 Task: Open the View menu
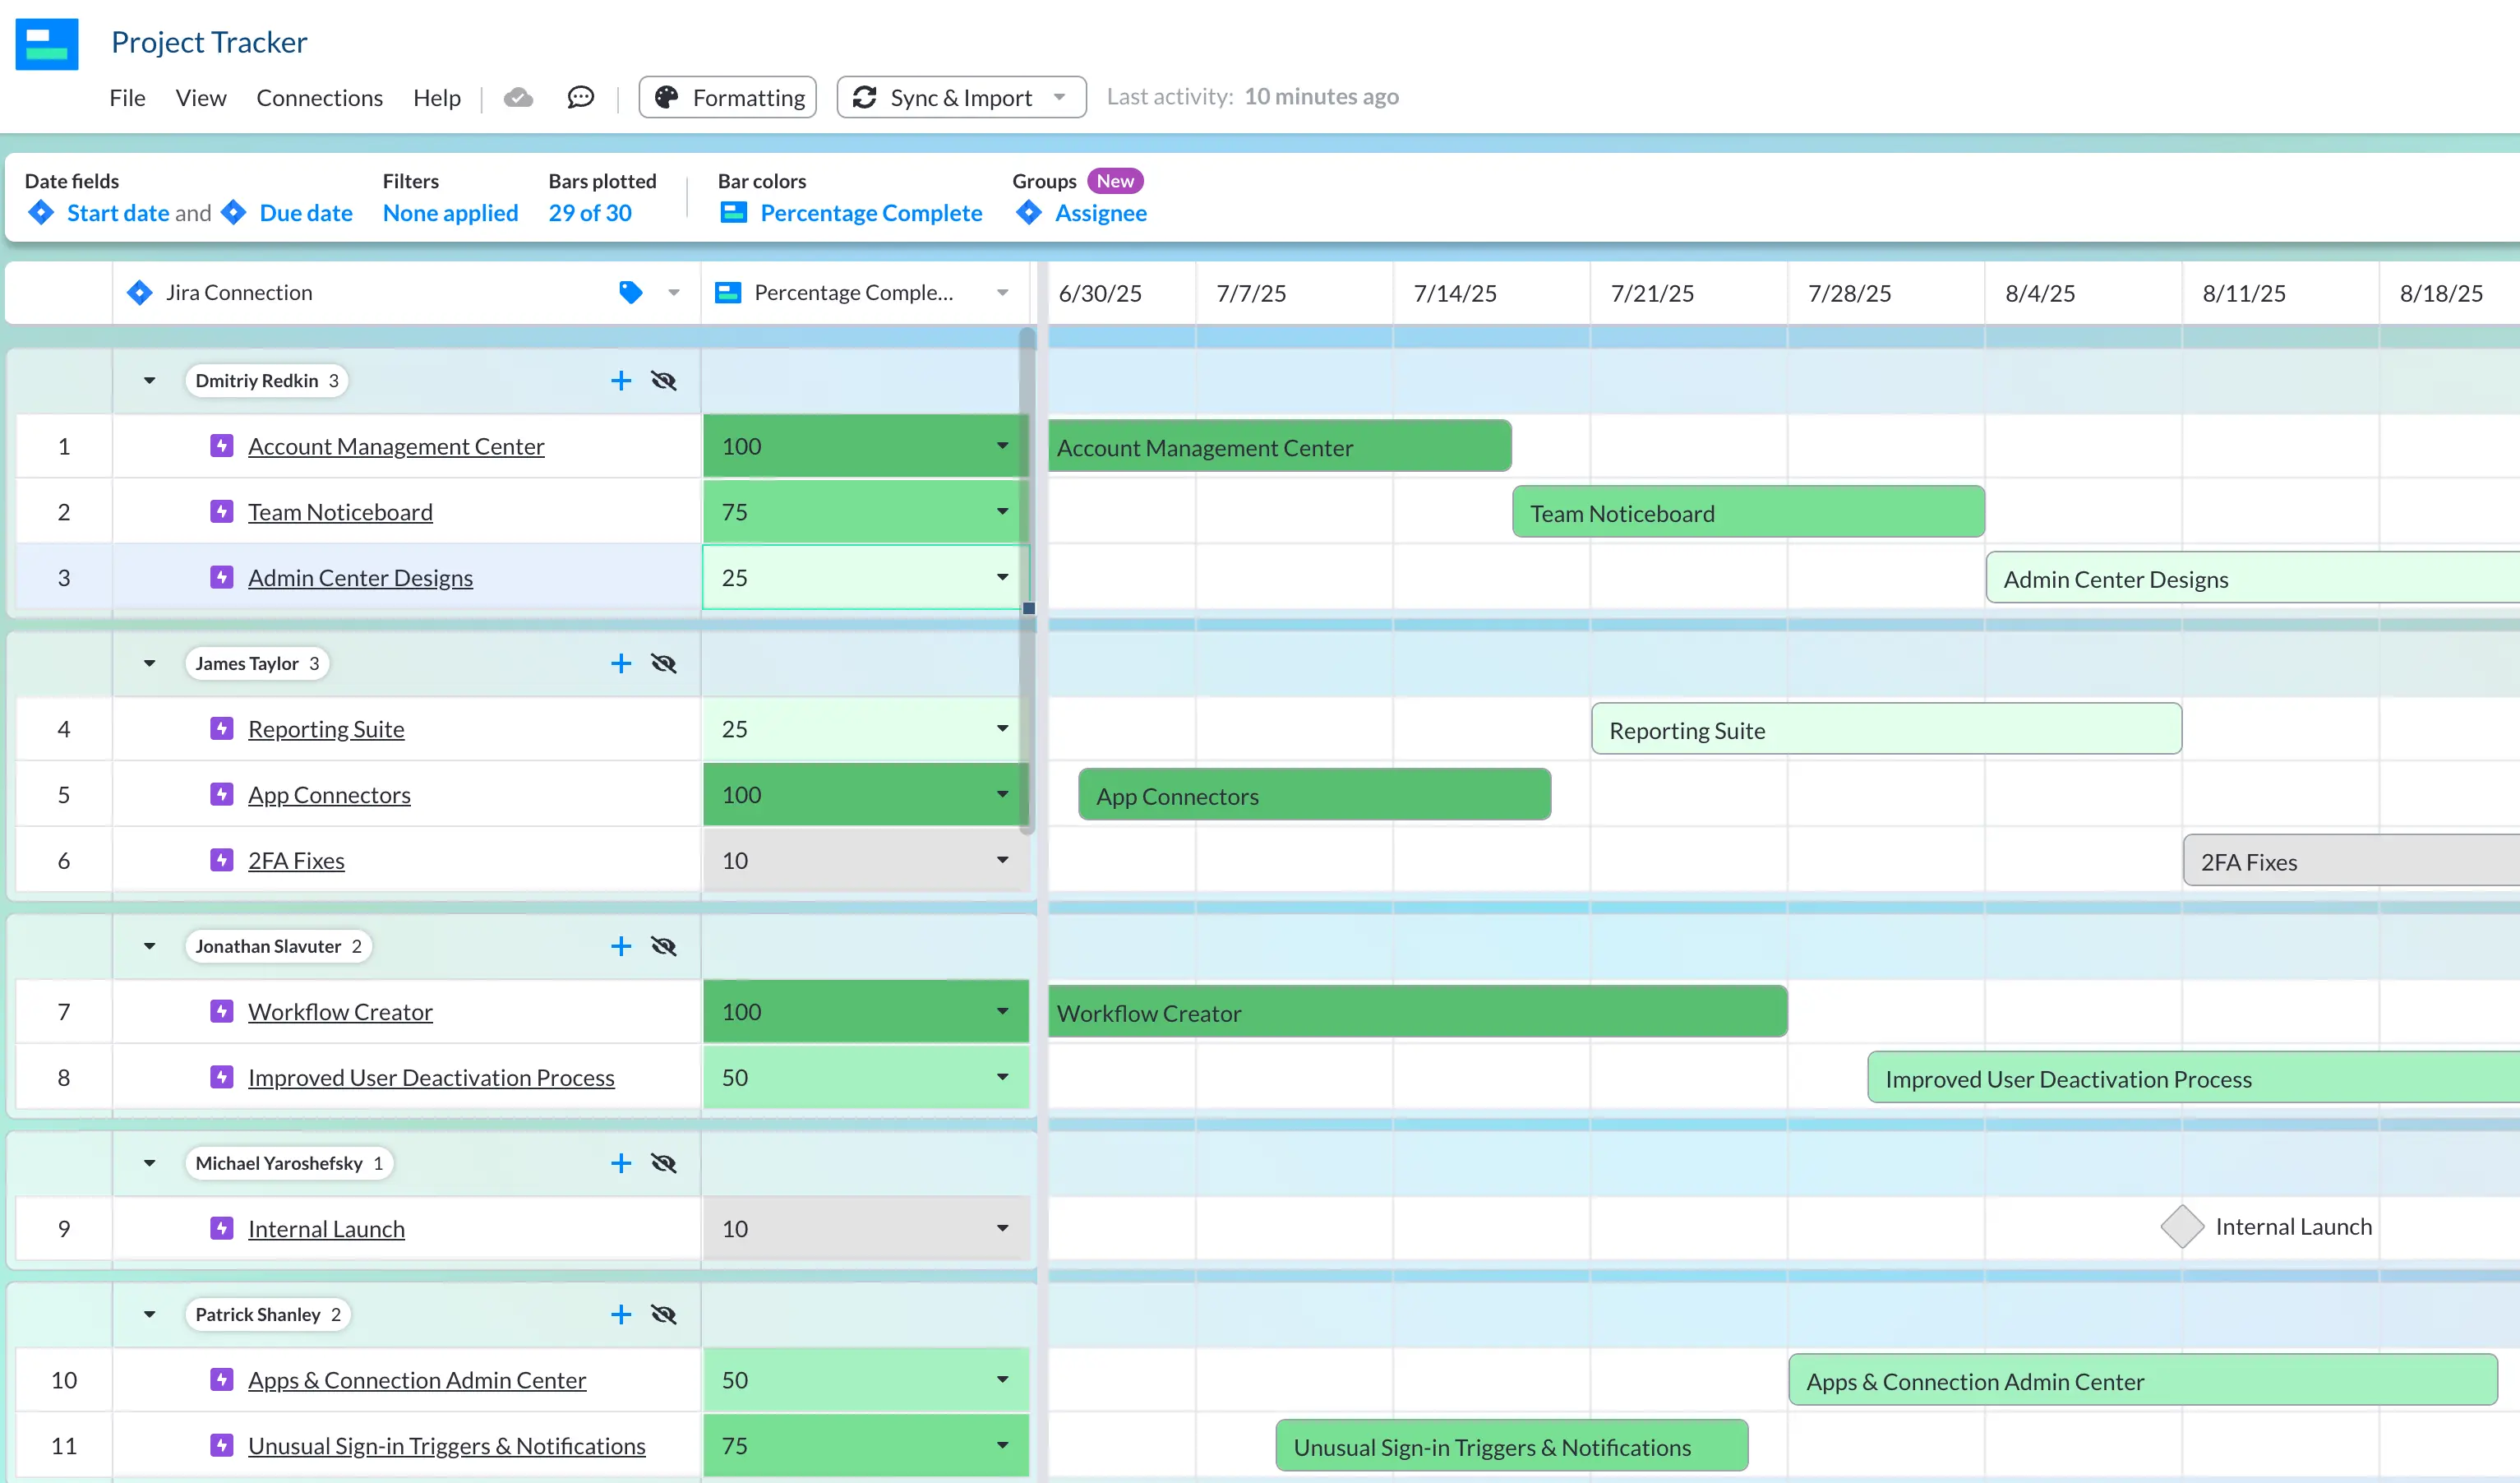pyautogui.click(x=200, y=97)
